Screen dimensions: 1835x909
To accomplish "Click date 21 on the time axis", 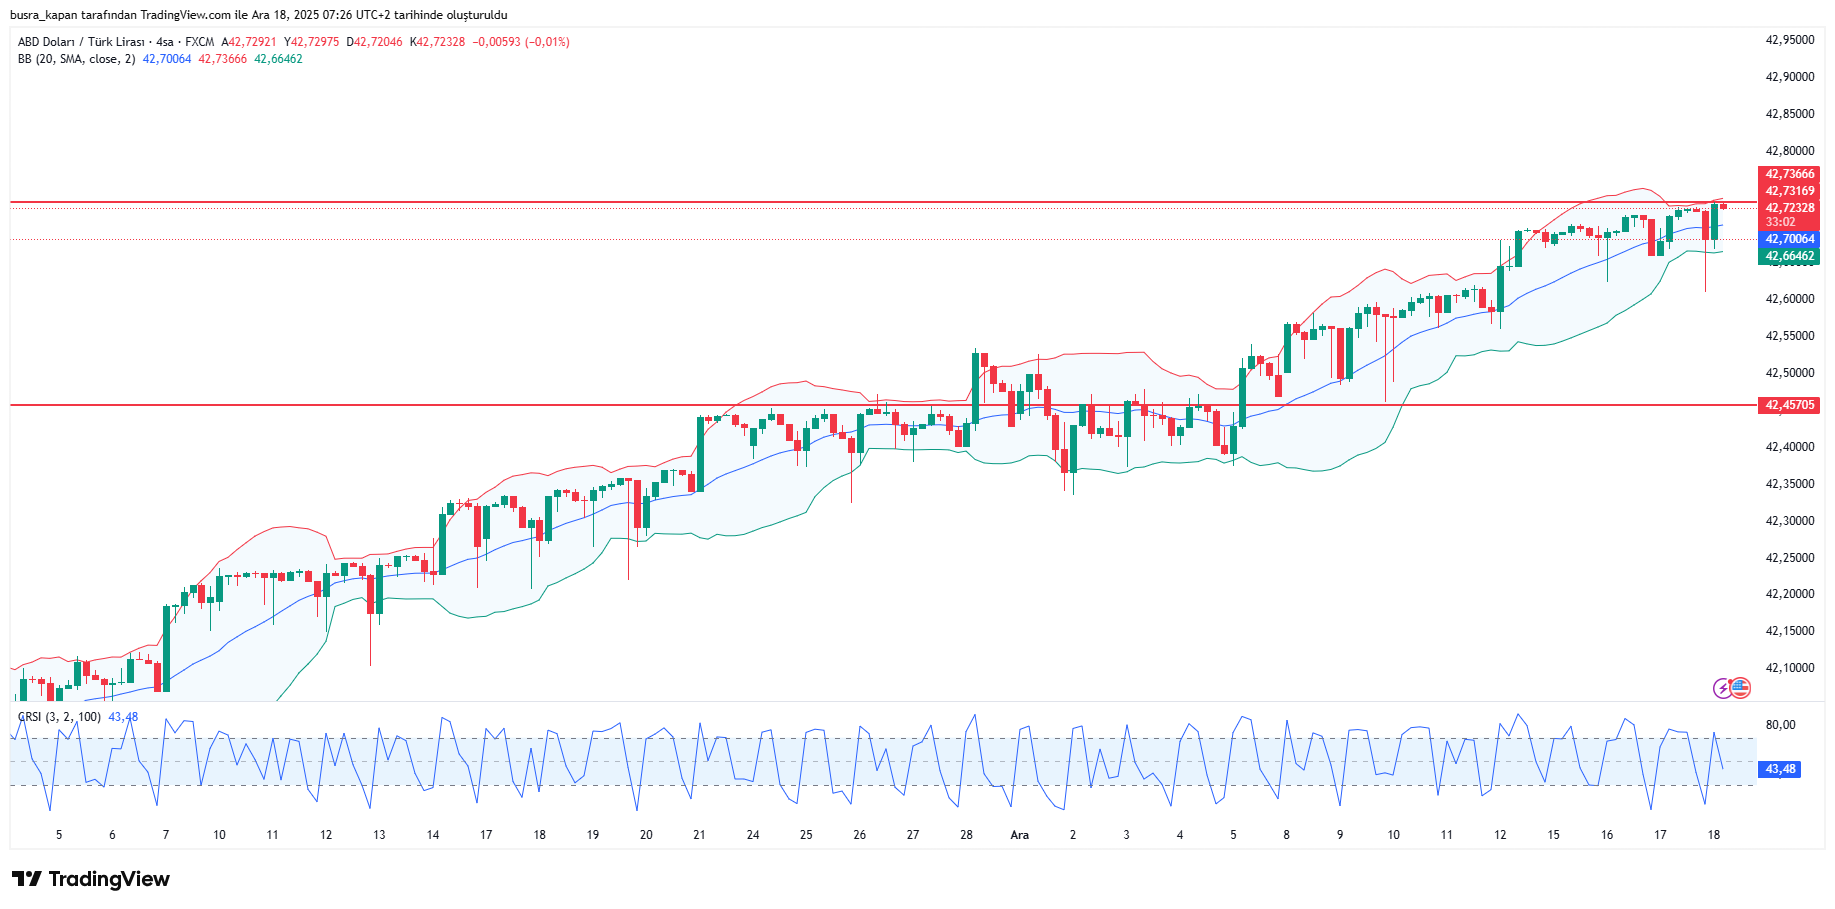I will [699, 835].
